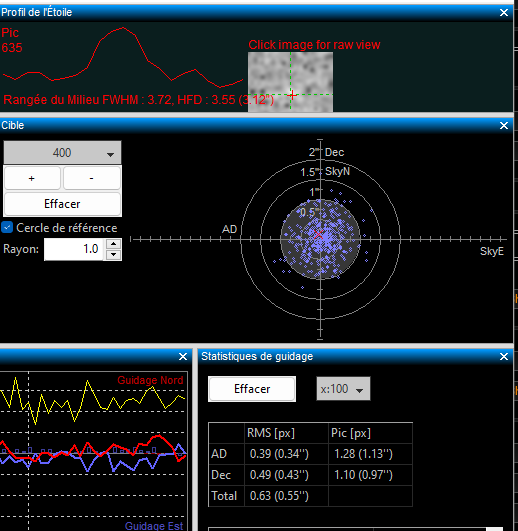Decrease Rayon with down arrow

click(x=114, y=255)
